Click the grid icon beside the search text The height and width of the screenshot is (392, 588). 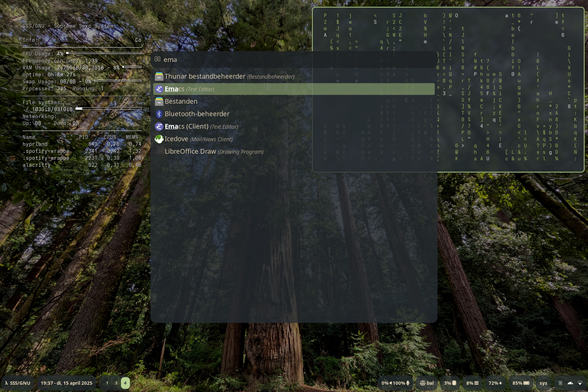[158, 59]
